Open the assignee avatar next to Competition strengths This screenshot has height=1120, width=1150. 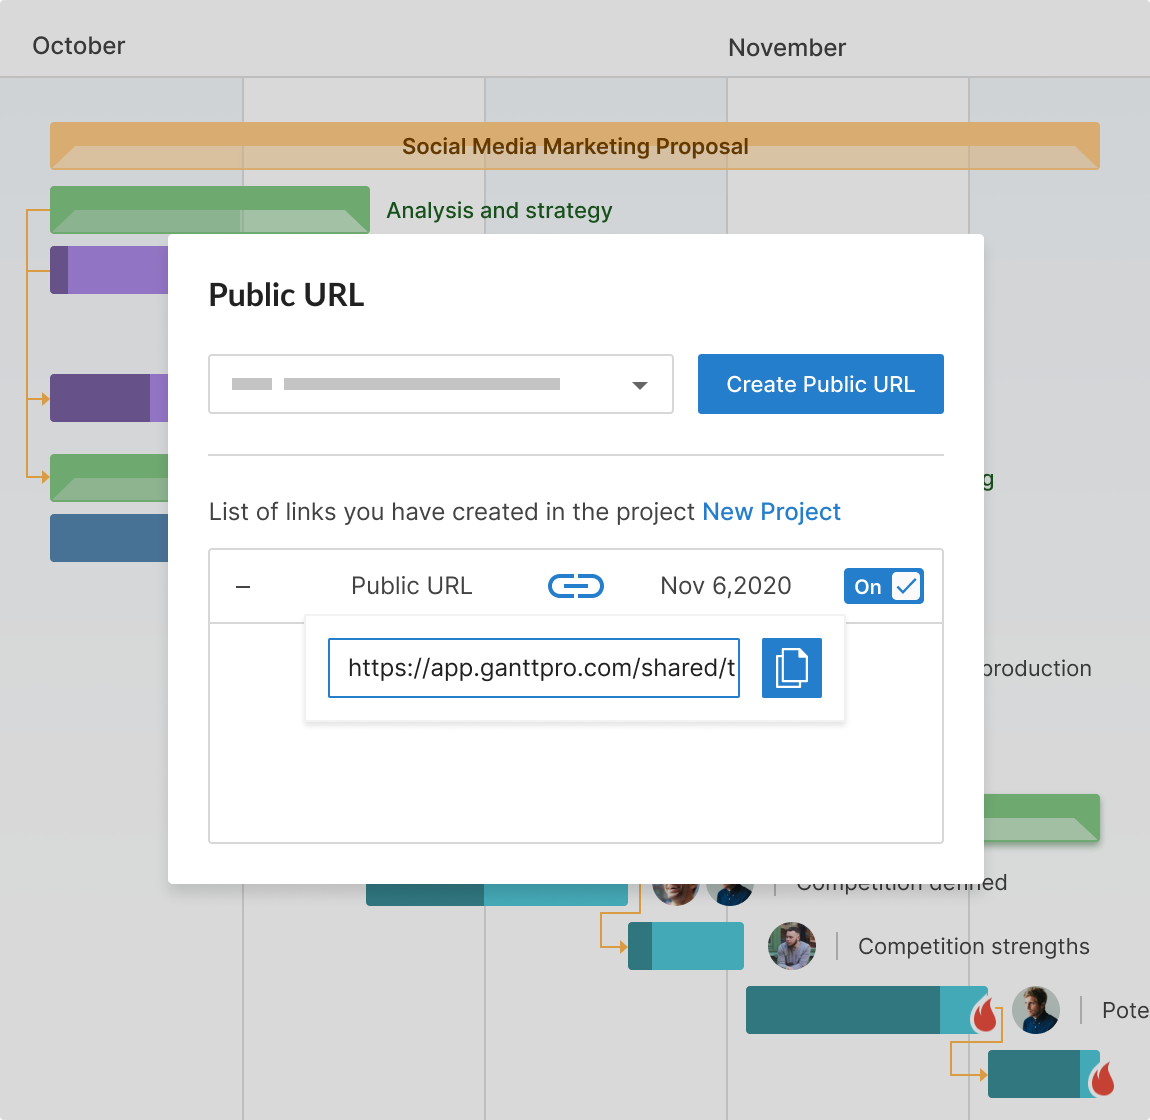791,946
